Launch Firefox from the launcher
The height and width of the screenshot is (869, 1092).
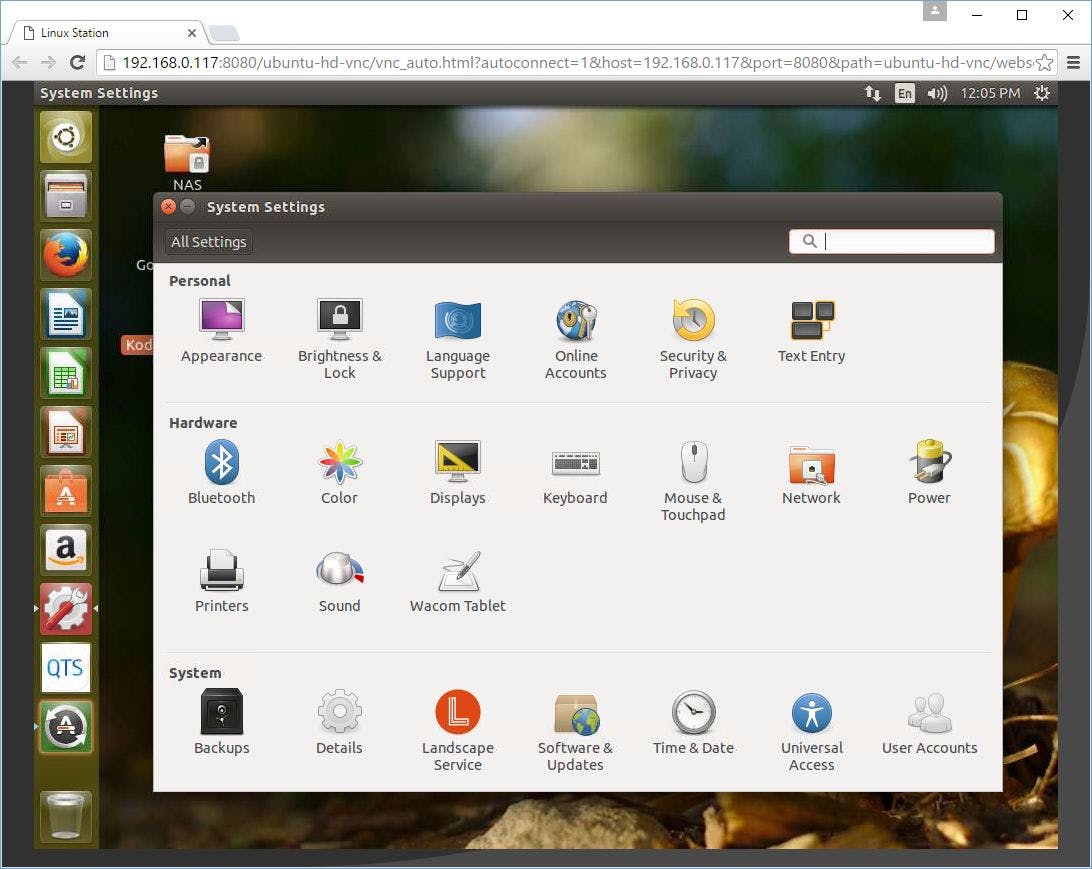[65, 255]
